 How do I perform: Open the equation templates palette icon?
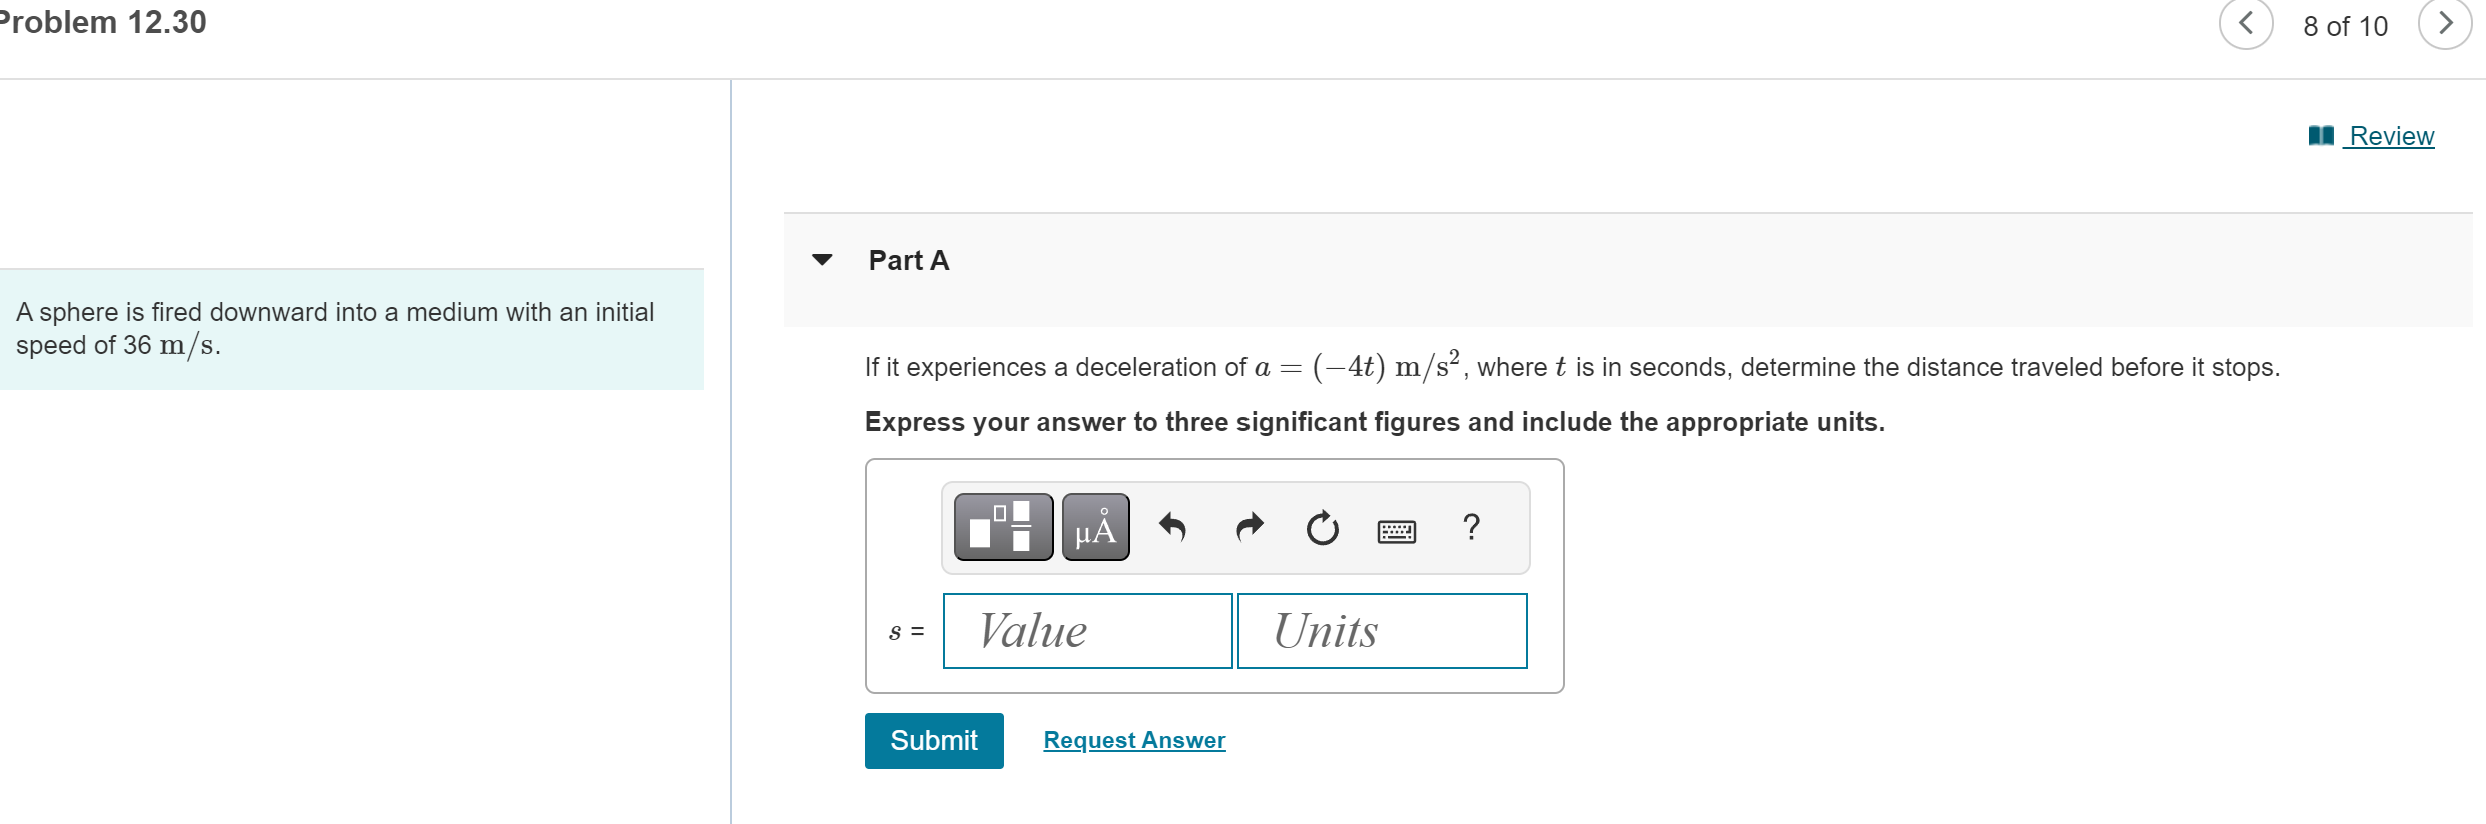(x=1001, y=527)
